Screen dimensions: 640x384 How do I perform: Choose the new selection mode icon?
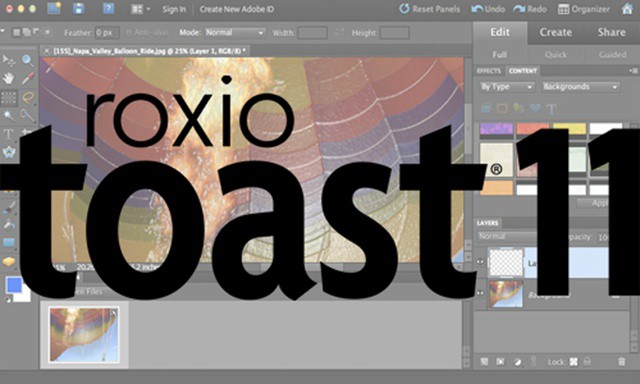[x=17, y=32]
